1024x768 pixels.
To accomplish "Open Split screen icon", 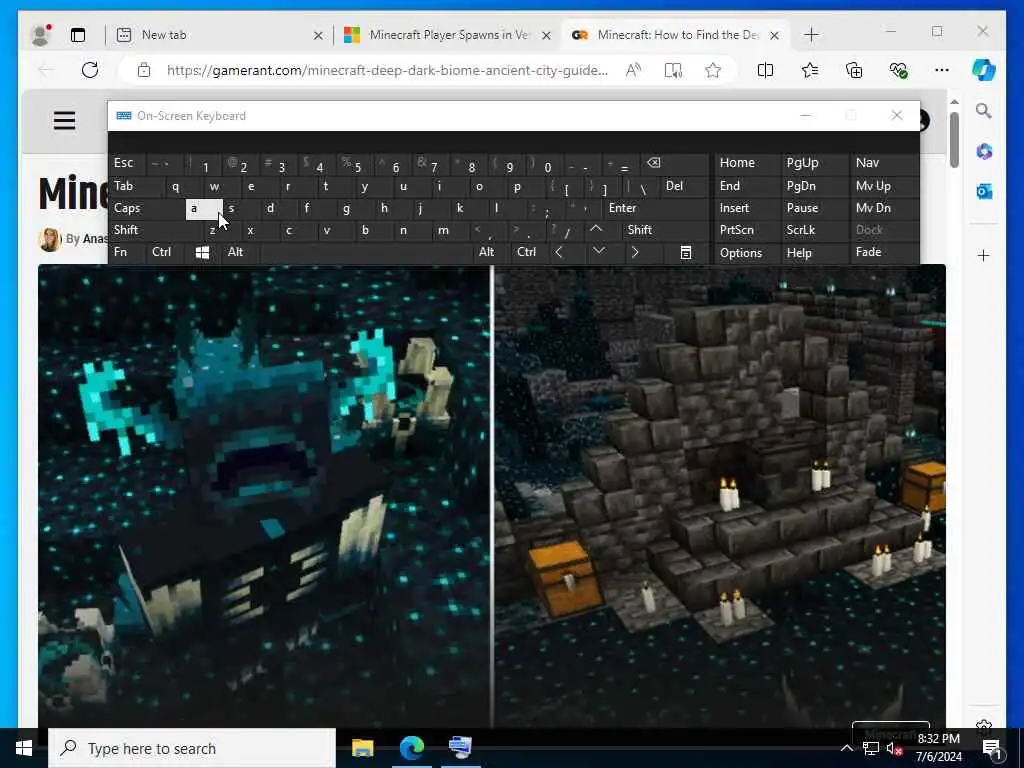I will tap(765, 70).
